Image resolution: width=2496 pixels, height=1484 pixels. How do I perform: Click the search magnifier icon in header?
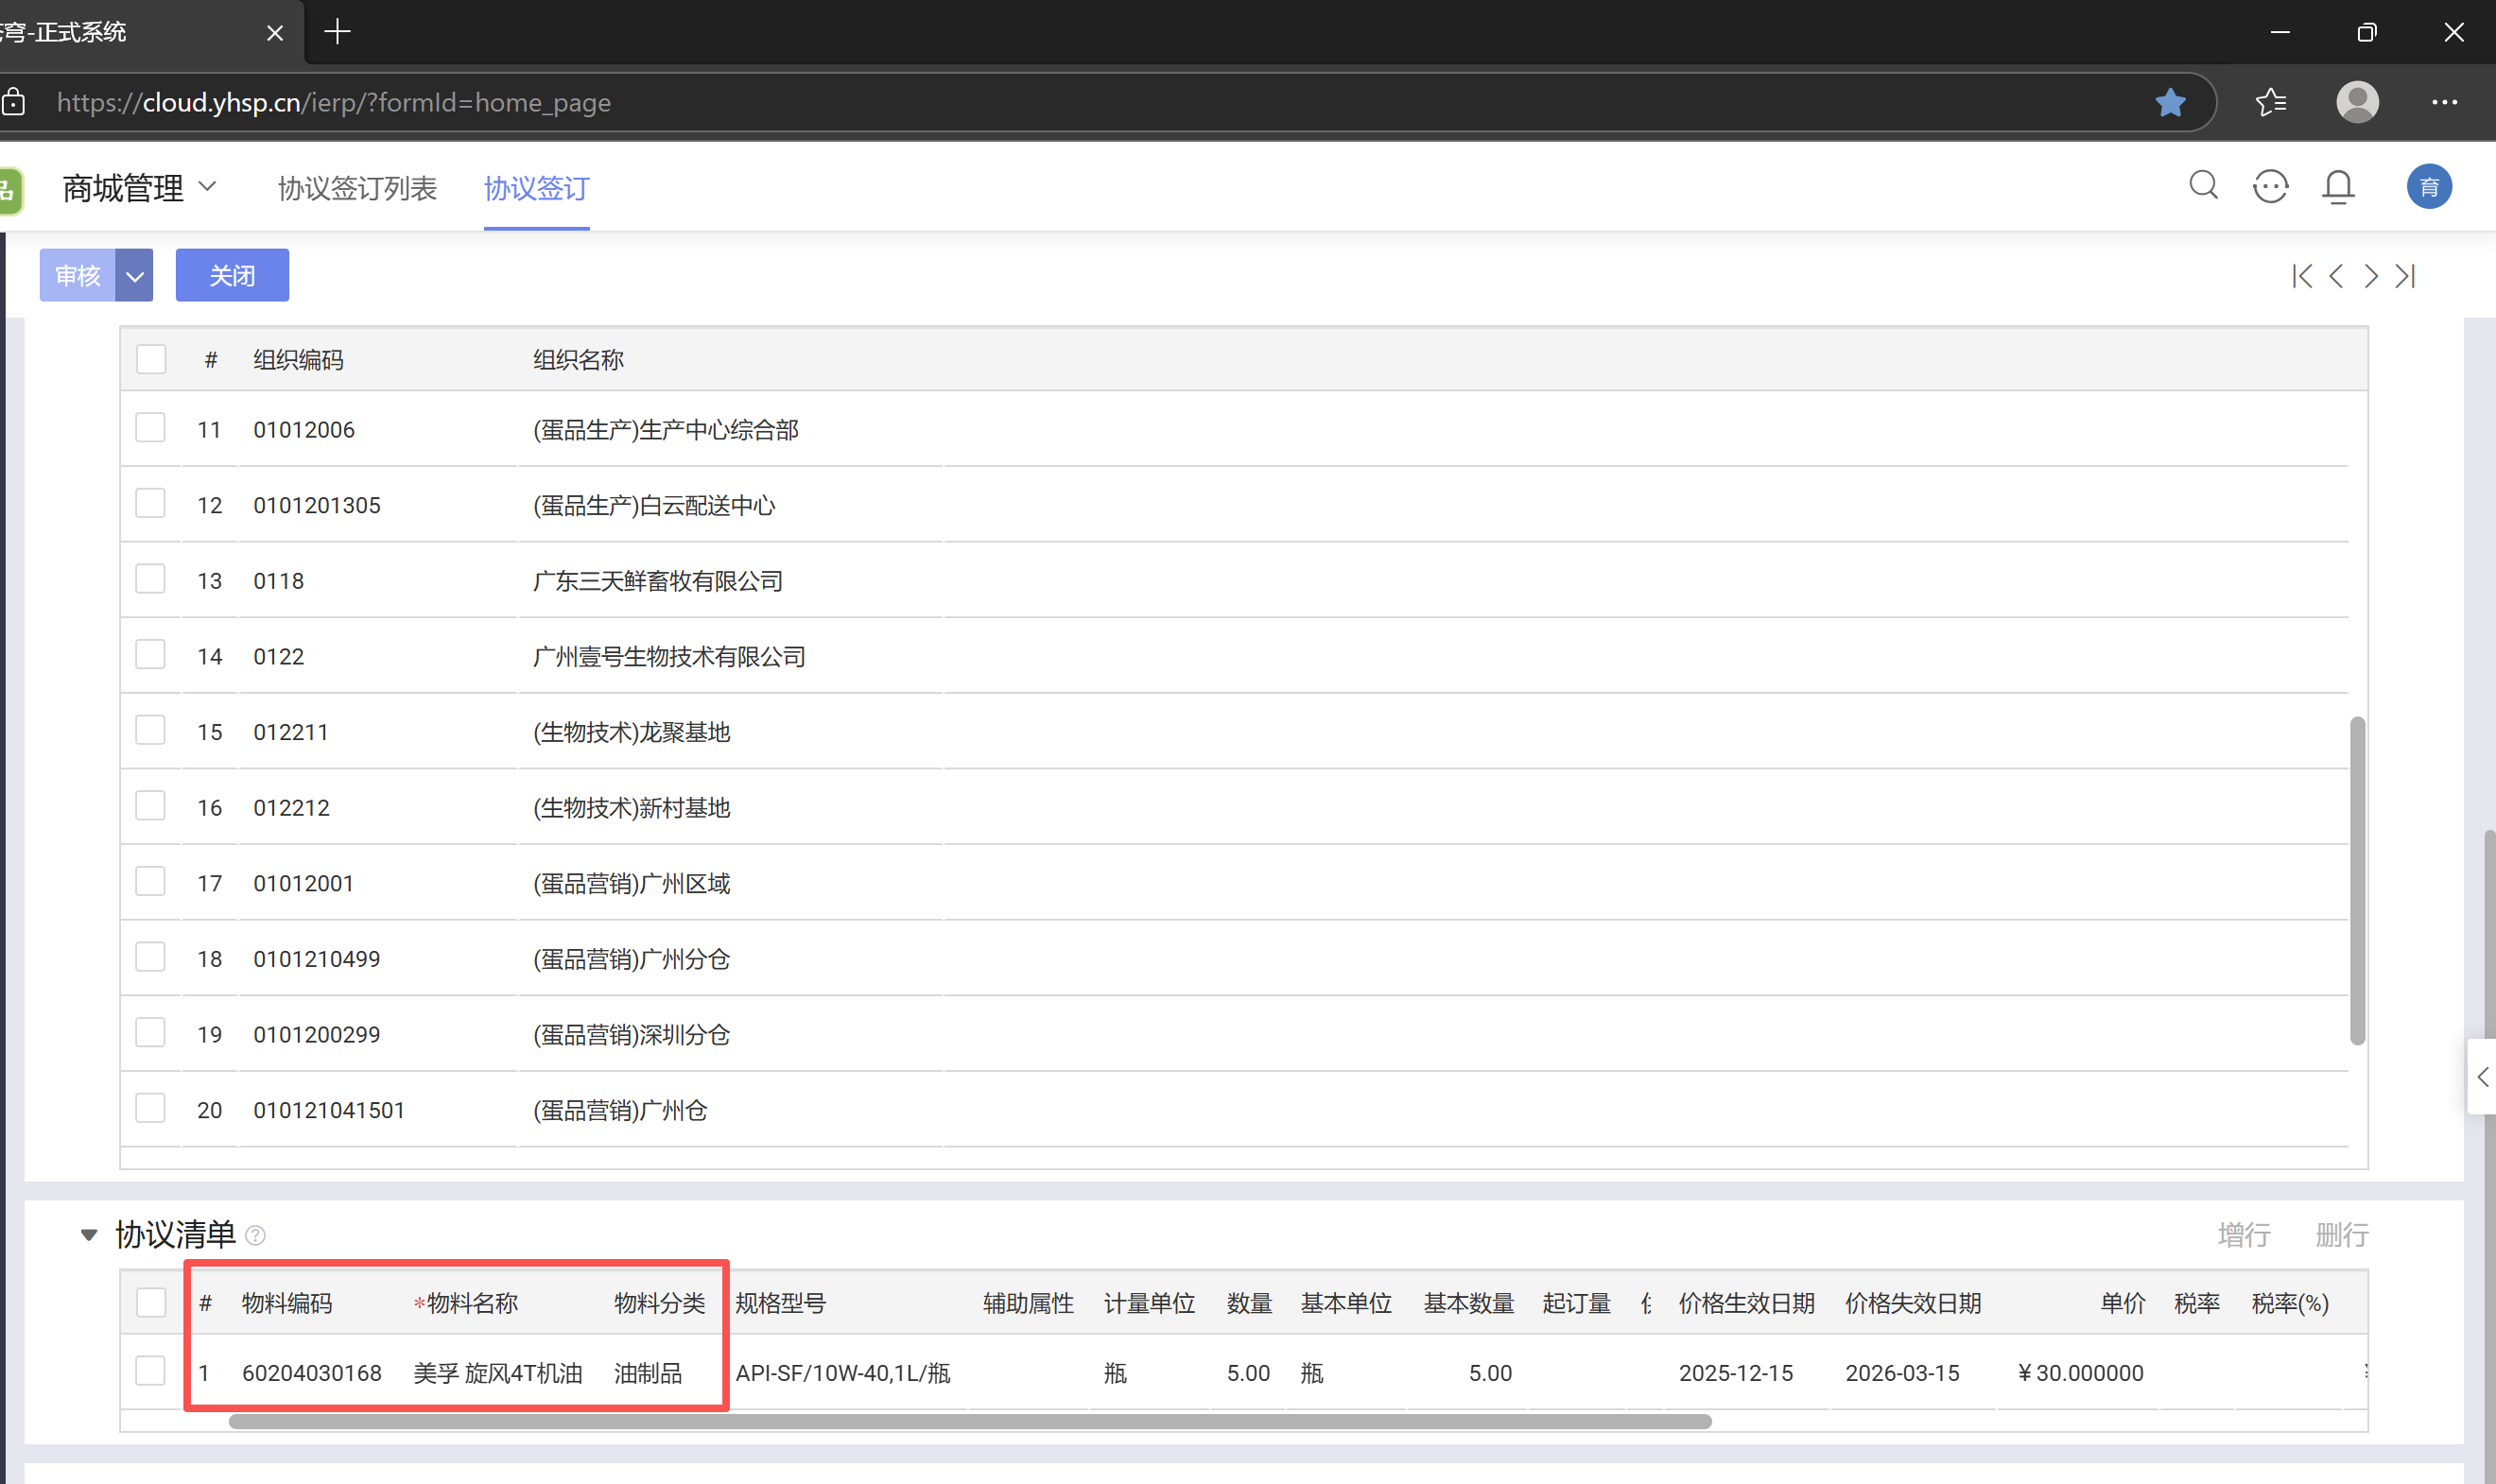tap(2203, 186)
